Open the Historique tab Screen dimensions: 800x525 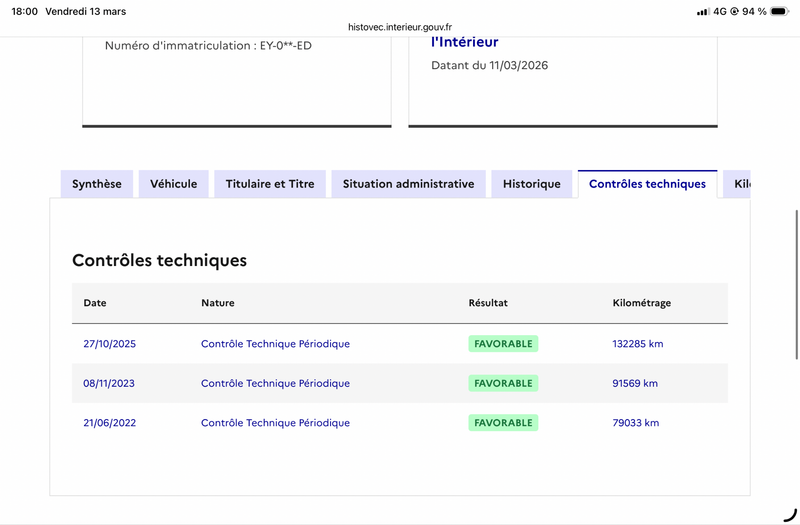tap(532, 184)
